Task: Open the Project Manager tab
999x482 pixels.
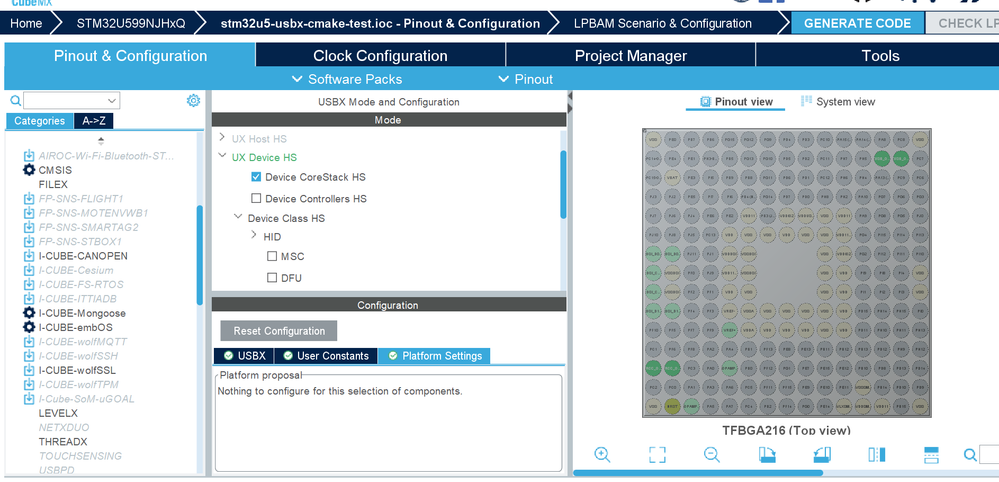Action: point(631,55)
